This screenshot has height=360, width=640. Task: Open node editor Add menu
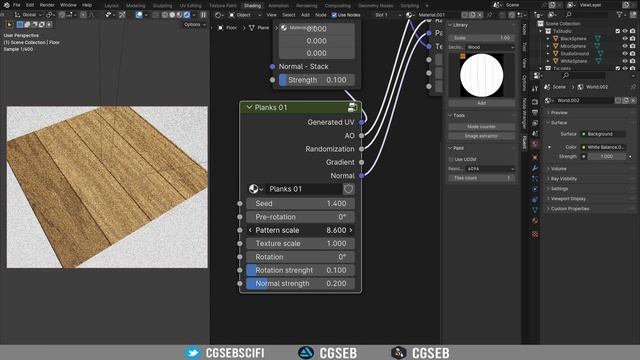coord(305,15)
